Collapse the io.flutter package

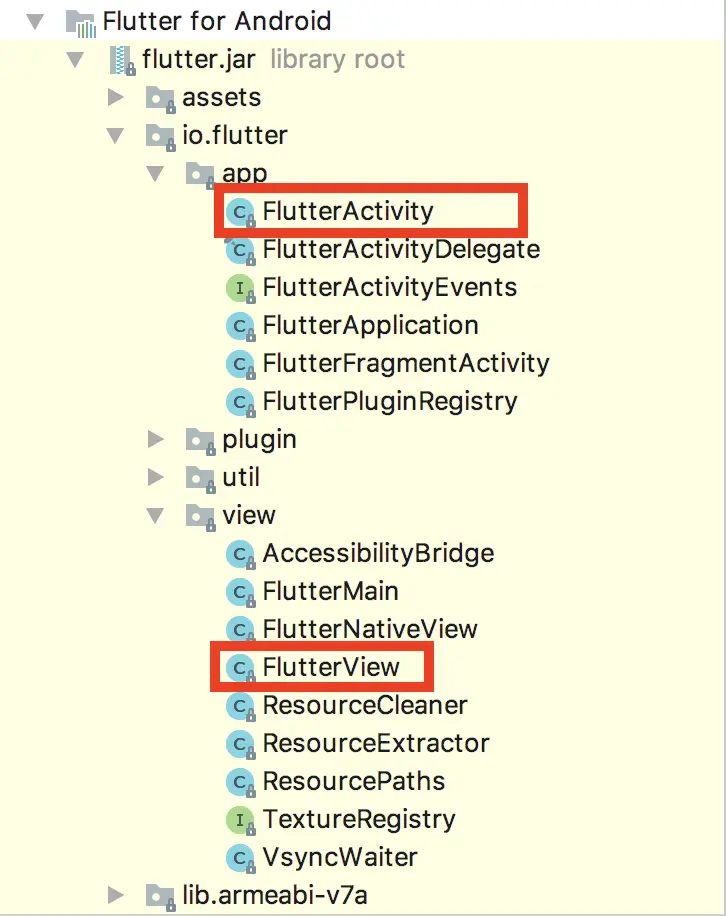coord(115,136)
